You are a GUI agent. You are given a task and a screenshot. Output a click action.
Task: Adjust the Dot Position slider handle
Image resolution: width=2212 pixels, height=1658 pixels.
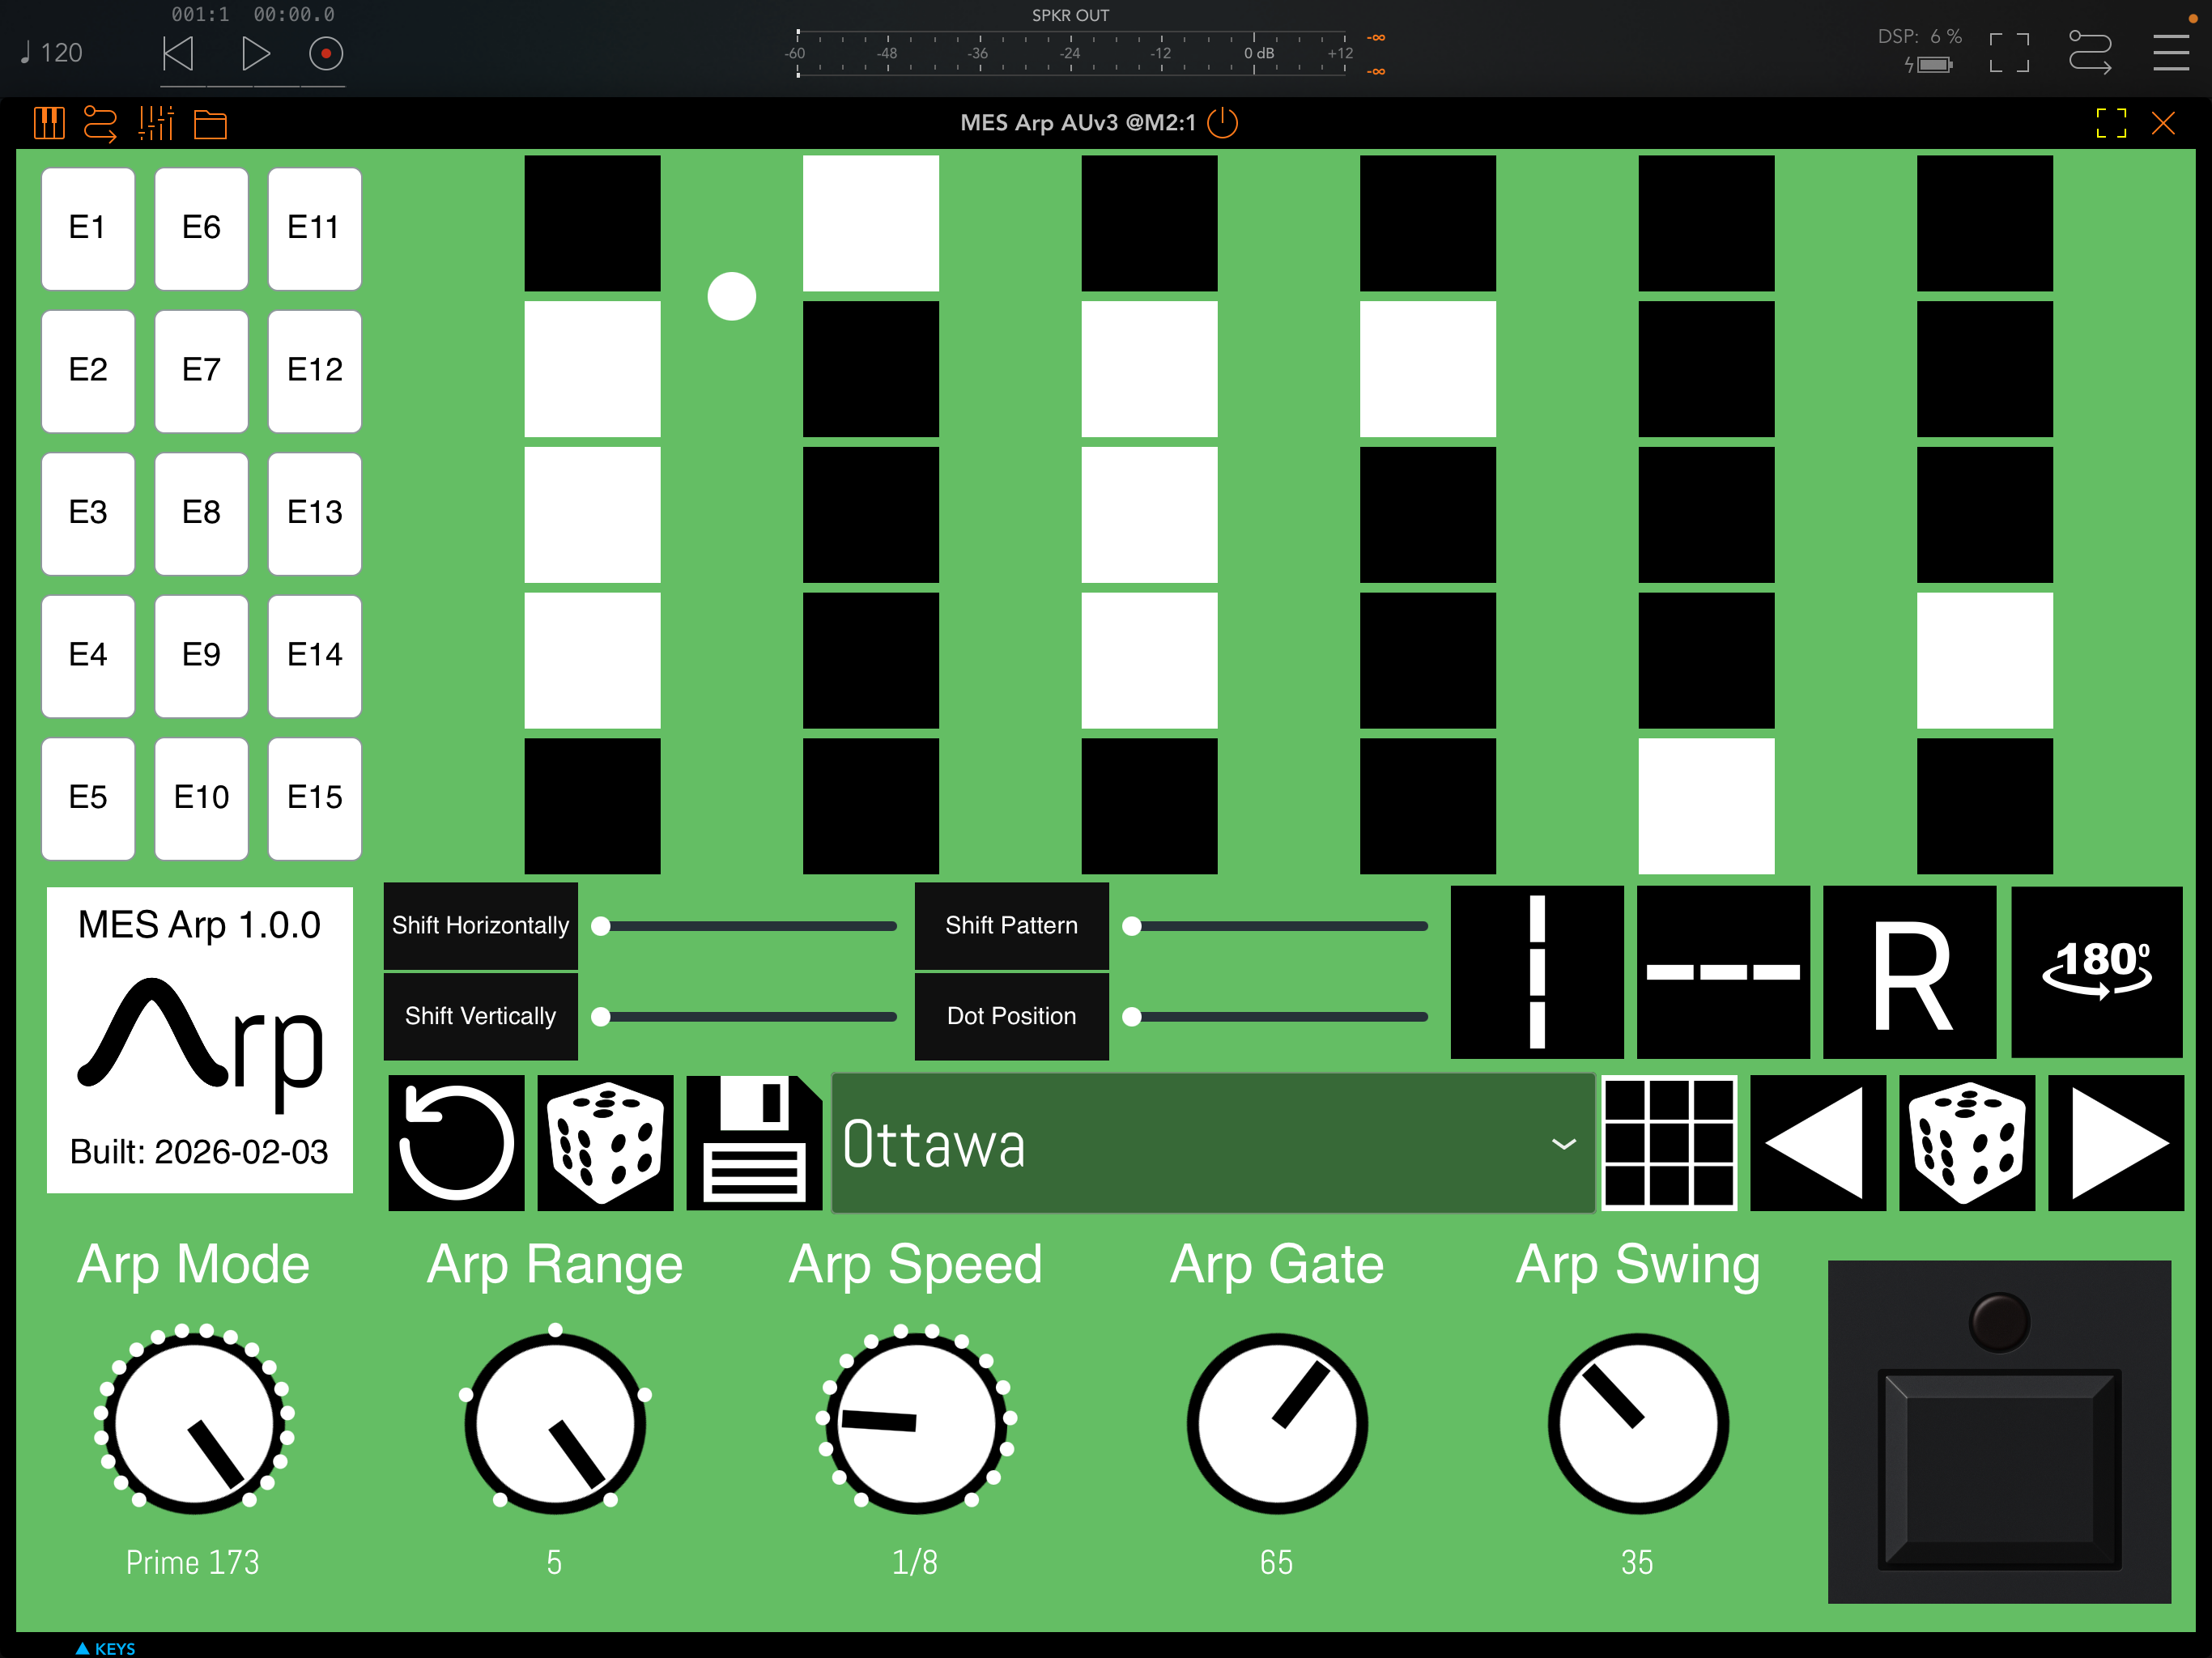pyautogui.click(x=1132, y=1017)
